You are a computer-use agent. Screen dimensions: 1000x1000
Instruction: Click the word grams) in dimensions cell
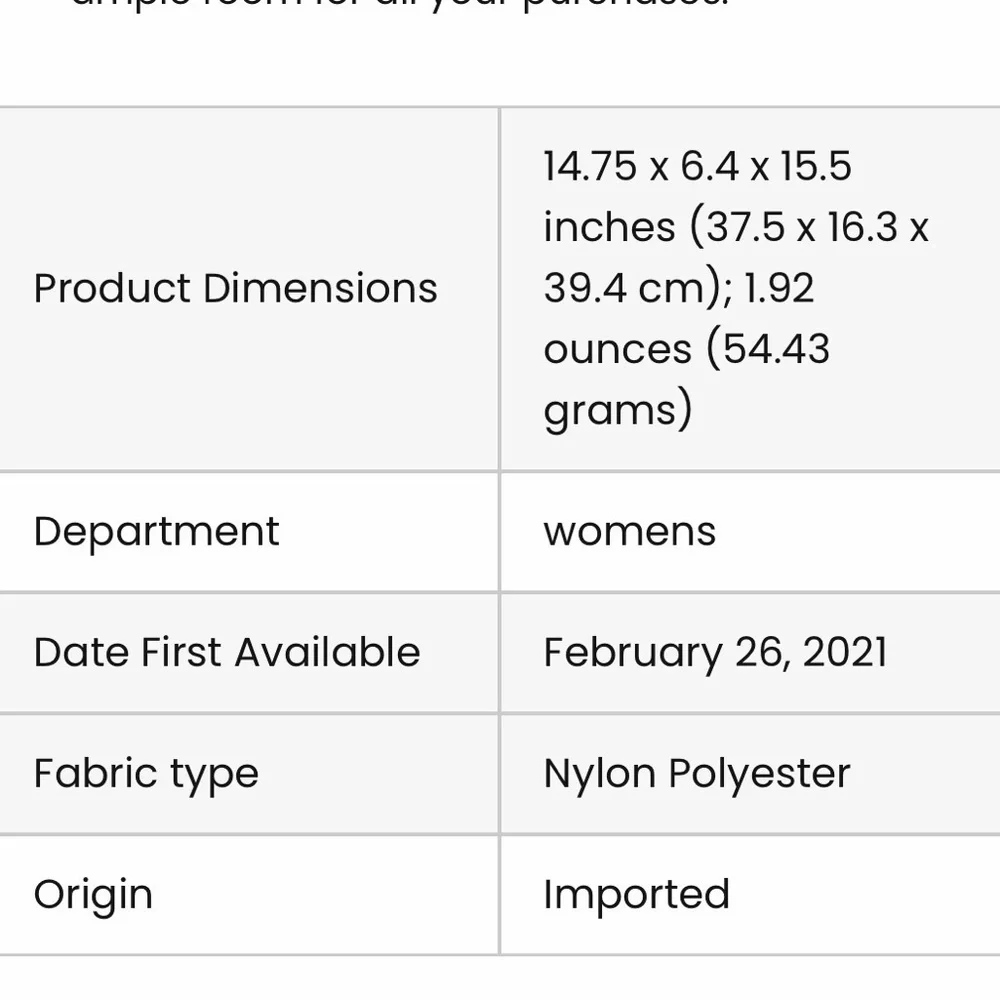tap(617, 409)
